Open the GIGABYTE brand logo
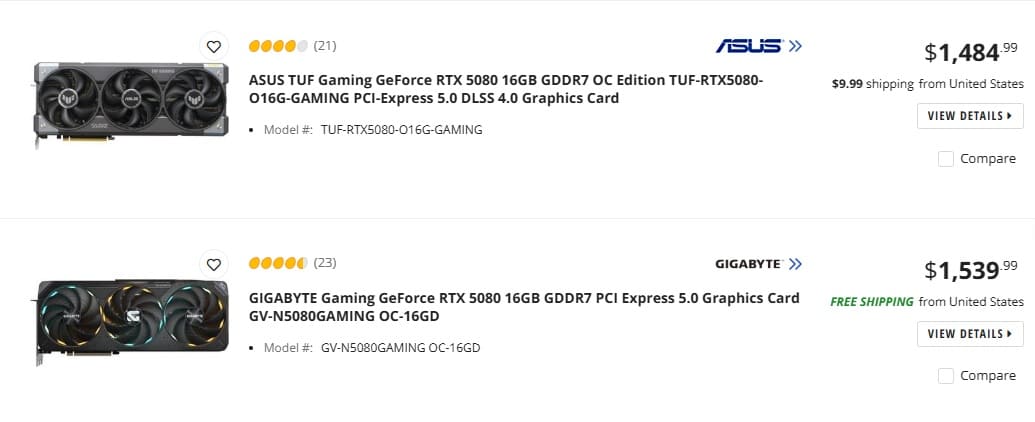Image resolution: width=1035 pixels, height=422 pixels. tap(749, 264)
